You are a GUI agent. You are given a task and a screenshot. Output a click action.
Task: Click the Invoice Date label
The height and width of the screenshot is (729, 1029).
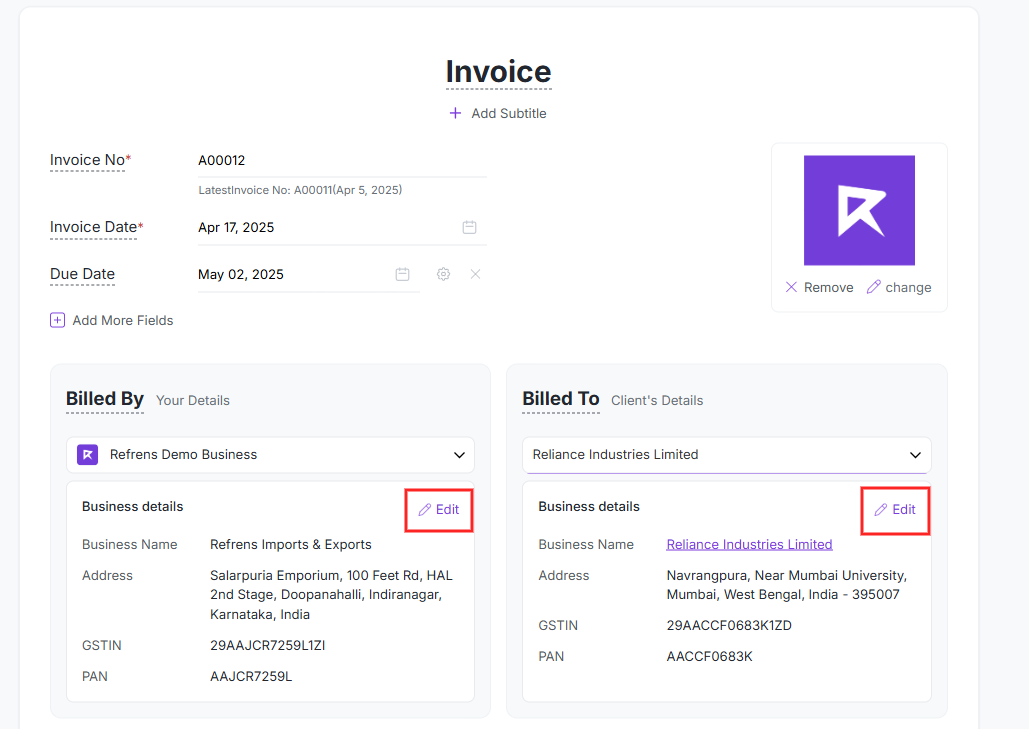94,227
